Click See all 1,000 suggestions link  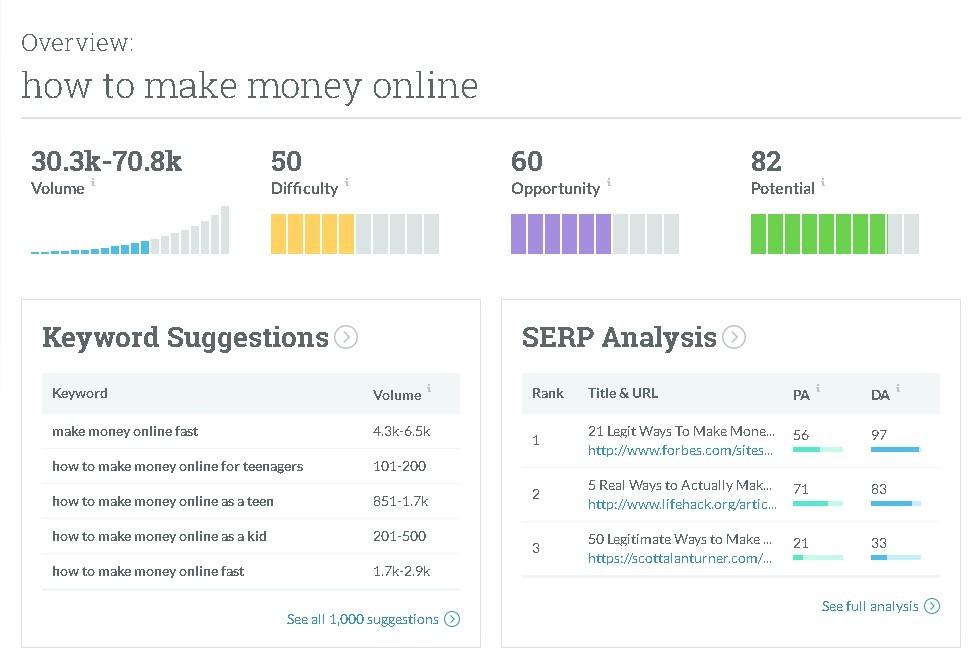[362, 619]
